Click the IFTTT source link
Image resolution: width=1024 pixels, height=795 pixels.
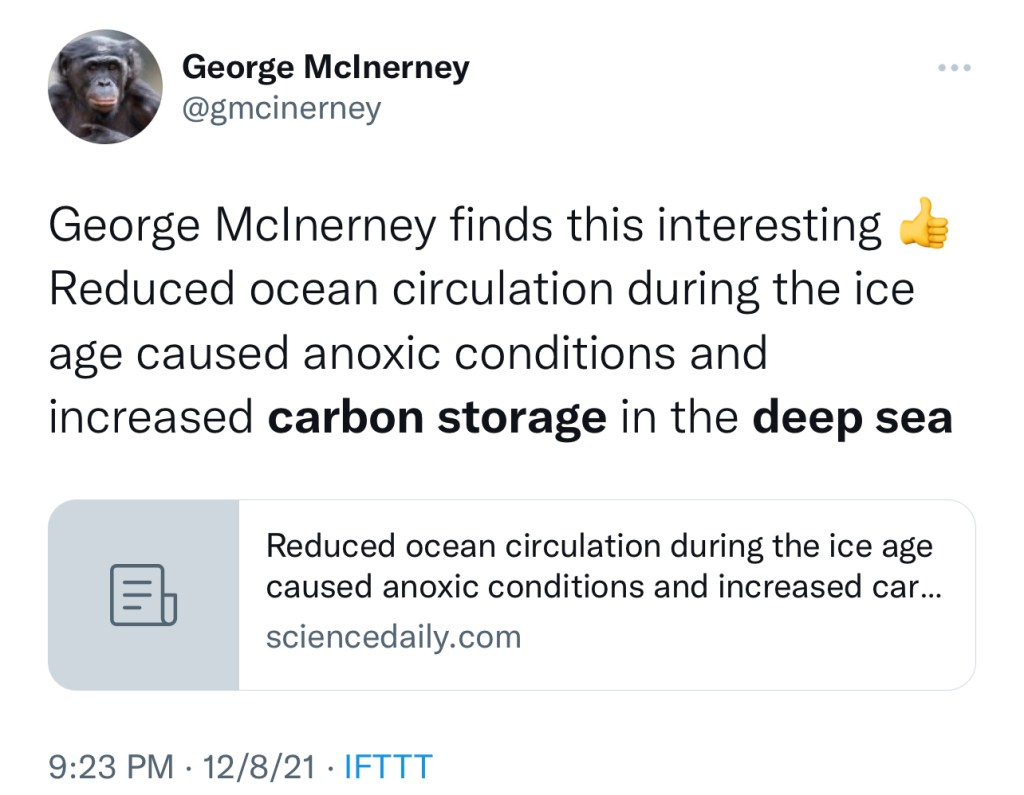coord(388,767)
